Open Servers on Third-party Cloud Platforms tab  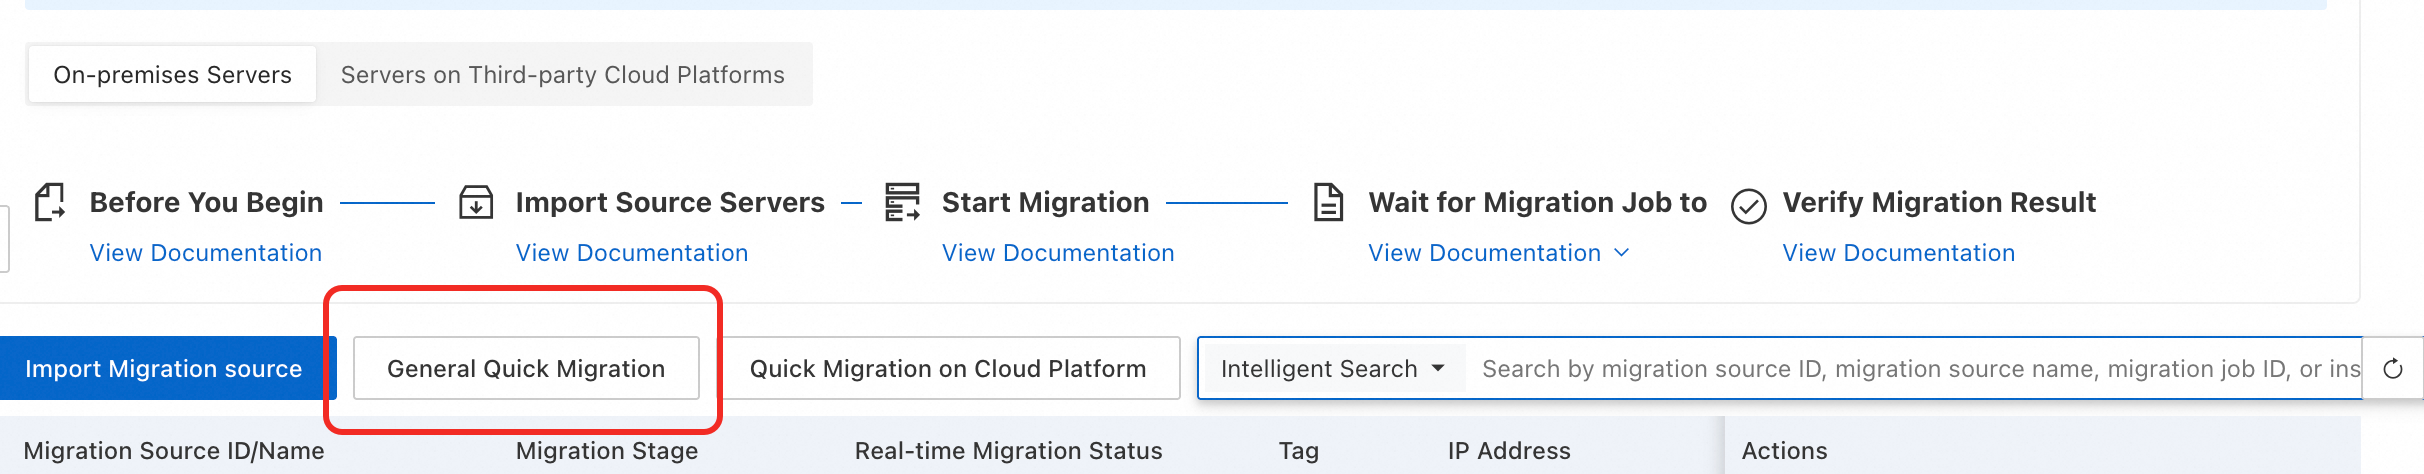point(562,75)
